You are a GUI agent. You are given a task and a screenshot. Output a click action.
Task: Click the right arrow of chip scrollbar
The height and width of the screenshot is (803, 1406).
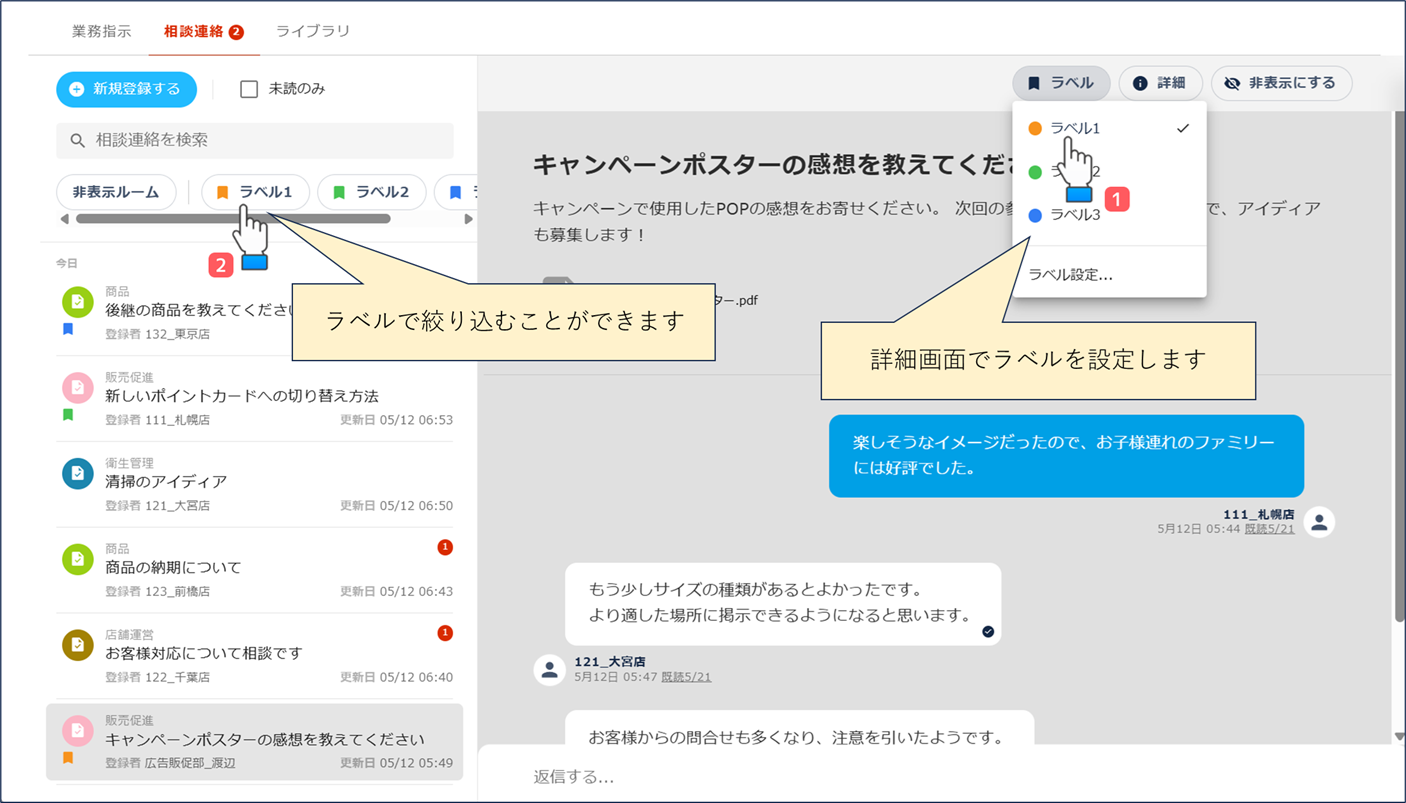pyautogui.click(x=467, y=219)
